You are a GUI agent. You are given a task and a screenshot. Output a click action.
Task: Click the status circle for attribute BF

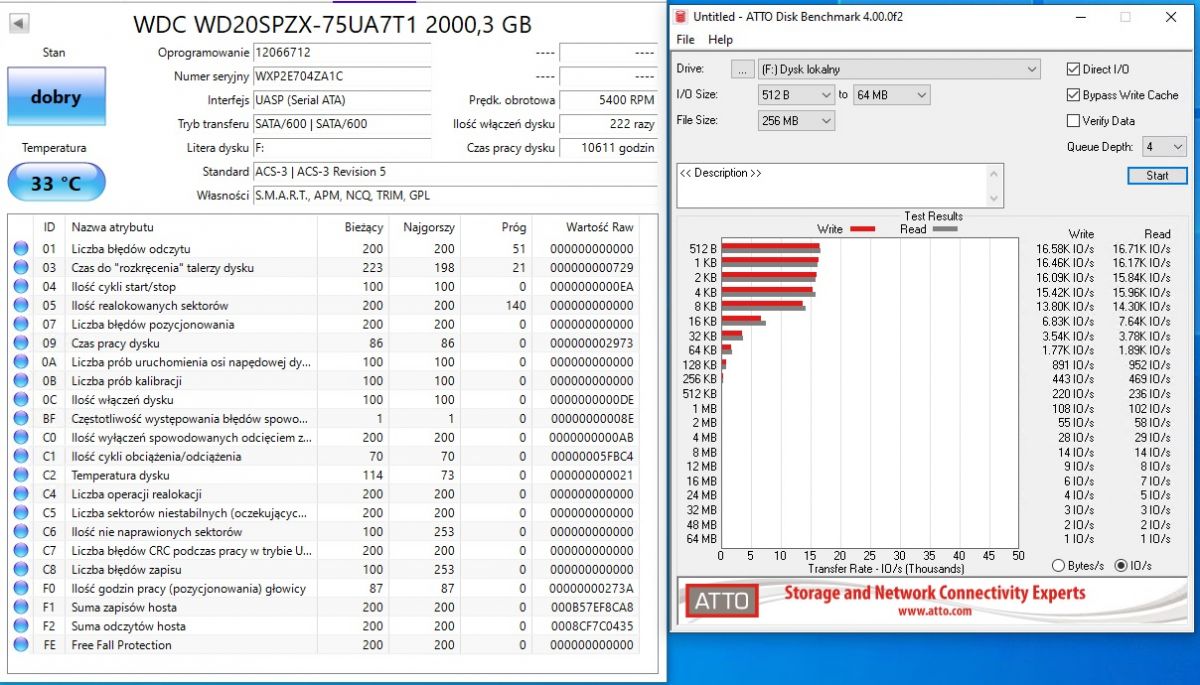coord(21,418)
